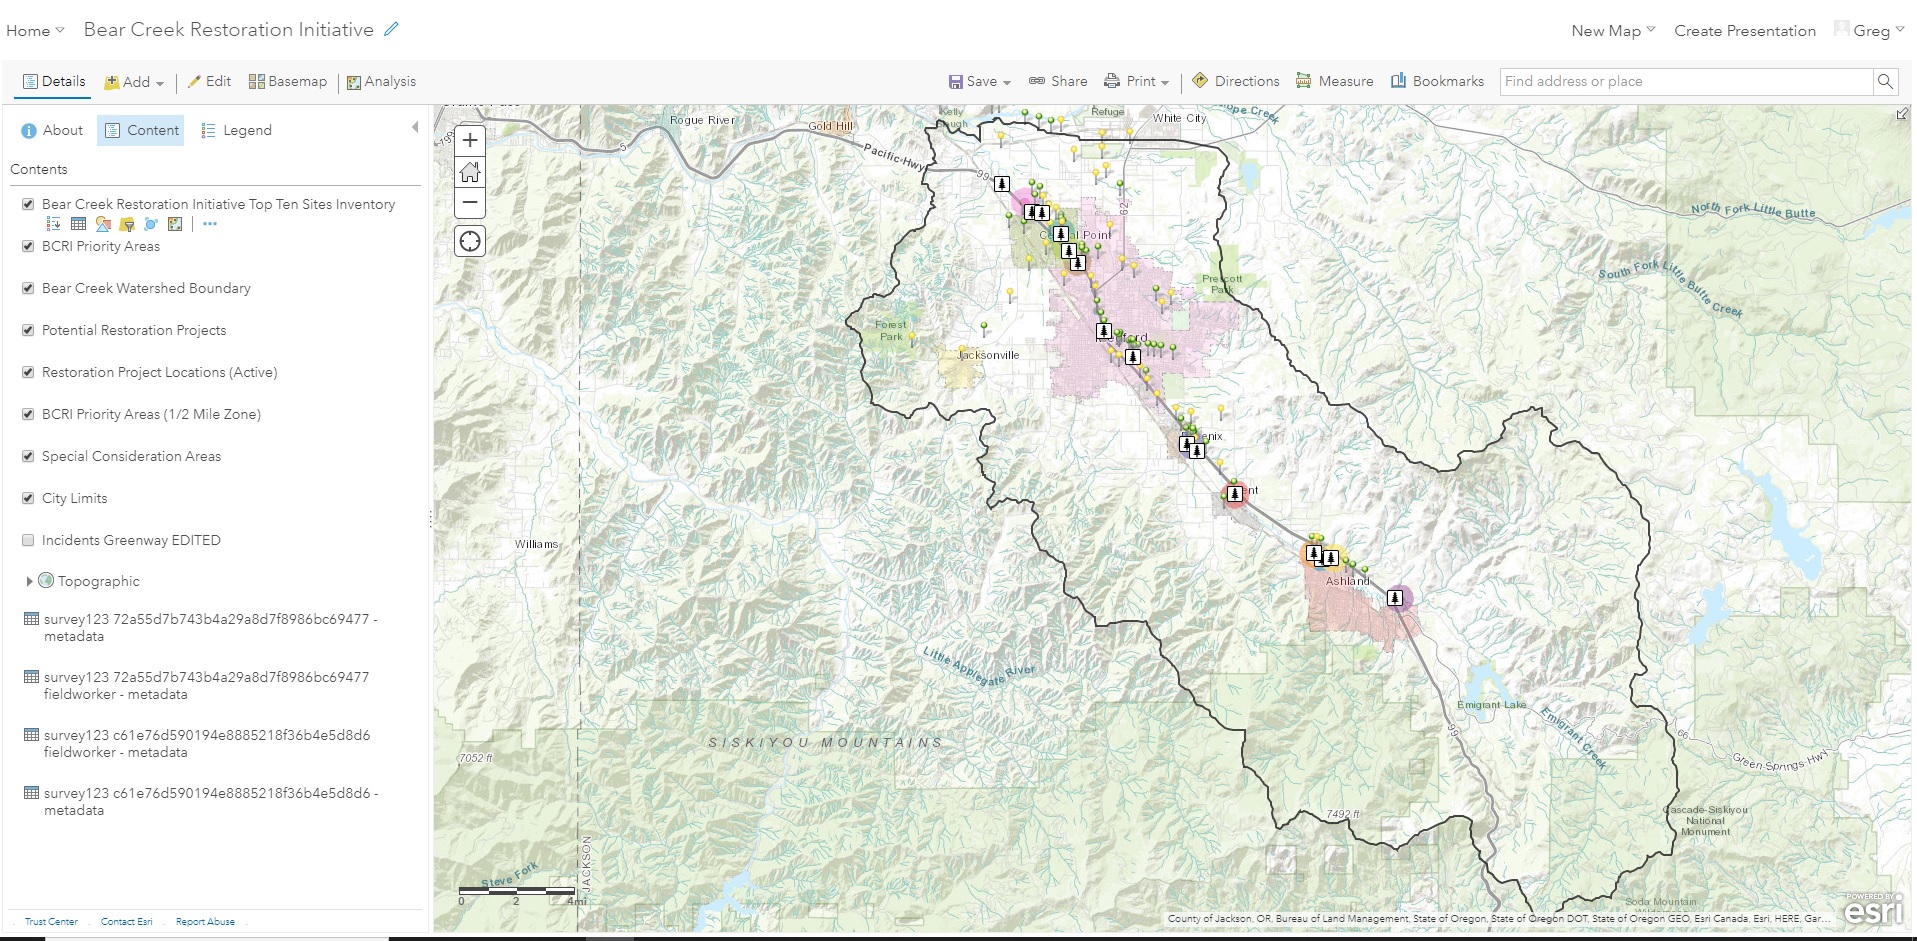Hide the City Limits layer
The width and height of the screenshot is (1917, 941).
click(x=28, y=498)
